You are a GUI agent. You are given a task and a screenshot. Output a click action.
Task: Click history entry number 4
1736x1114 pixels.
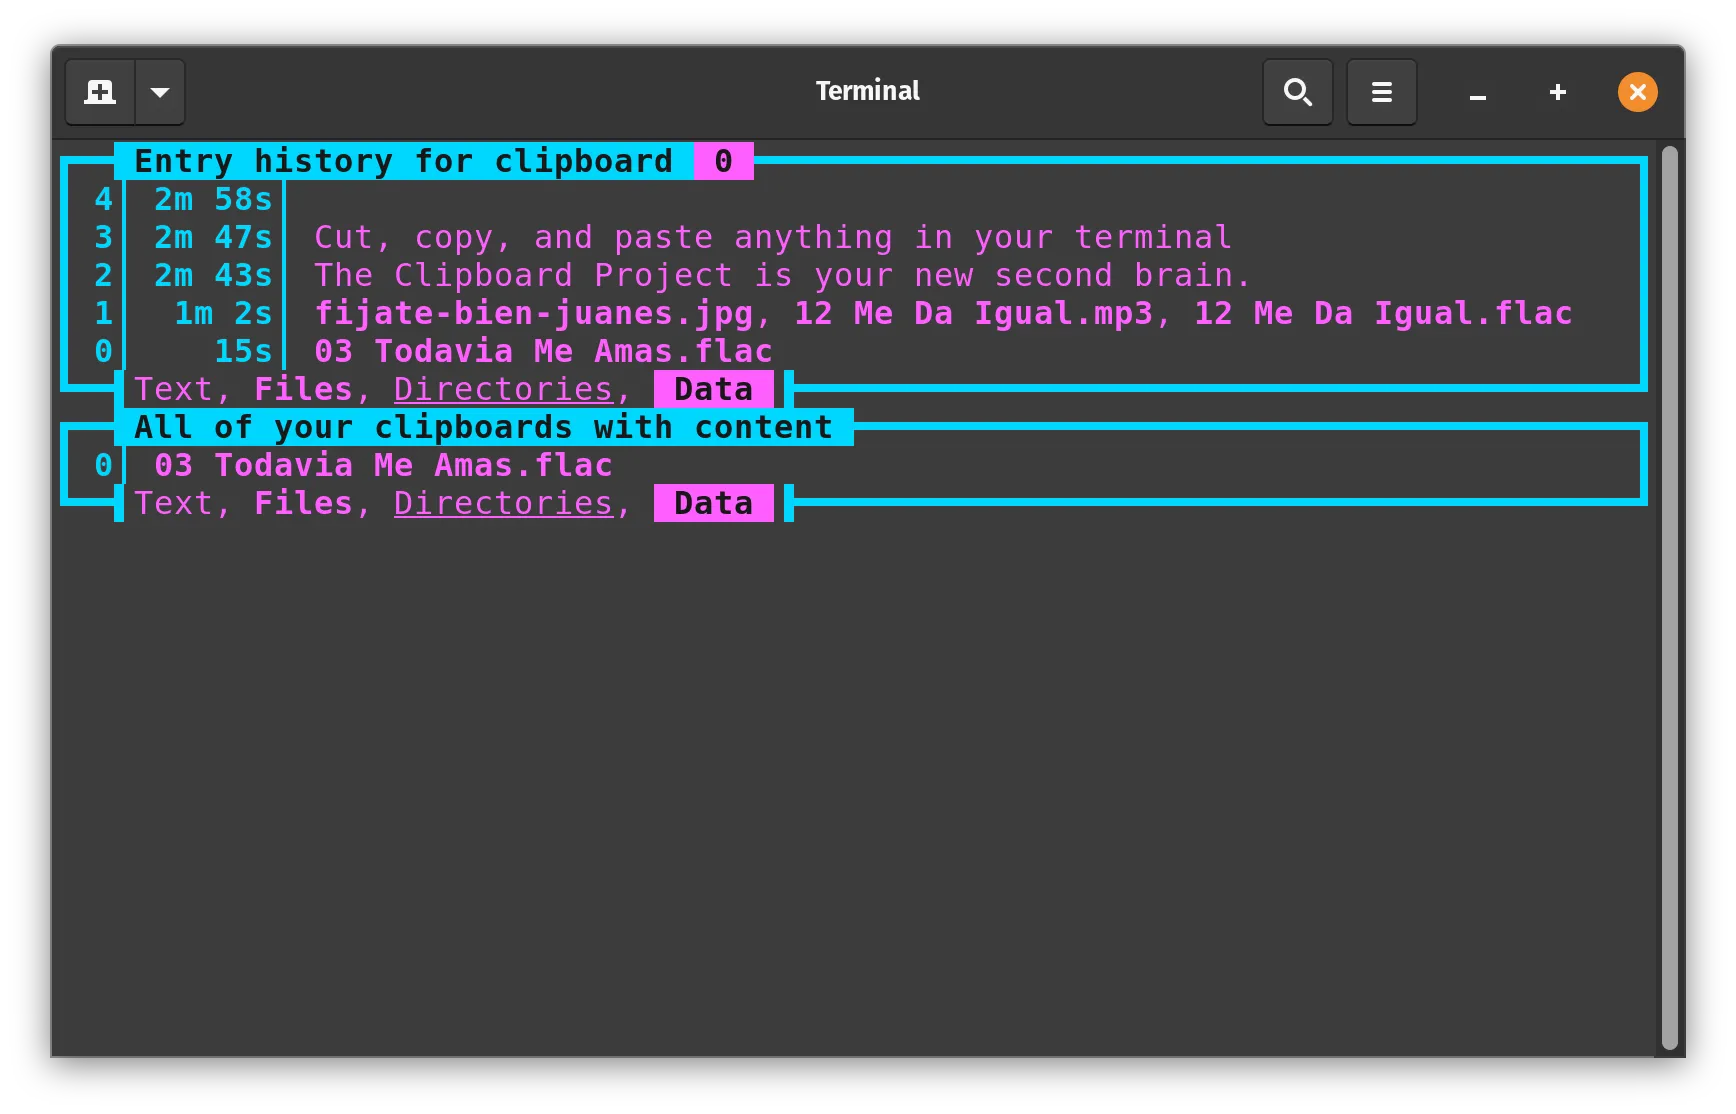(x=103, y=199)
